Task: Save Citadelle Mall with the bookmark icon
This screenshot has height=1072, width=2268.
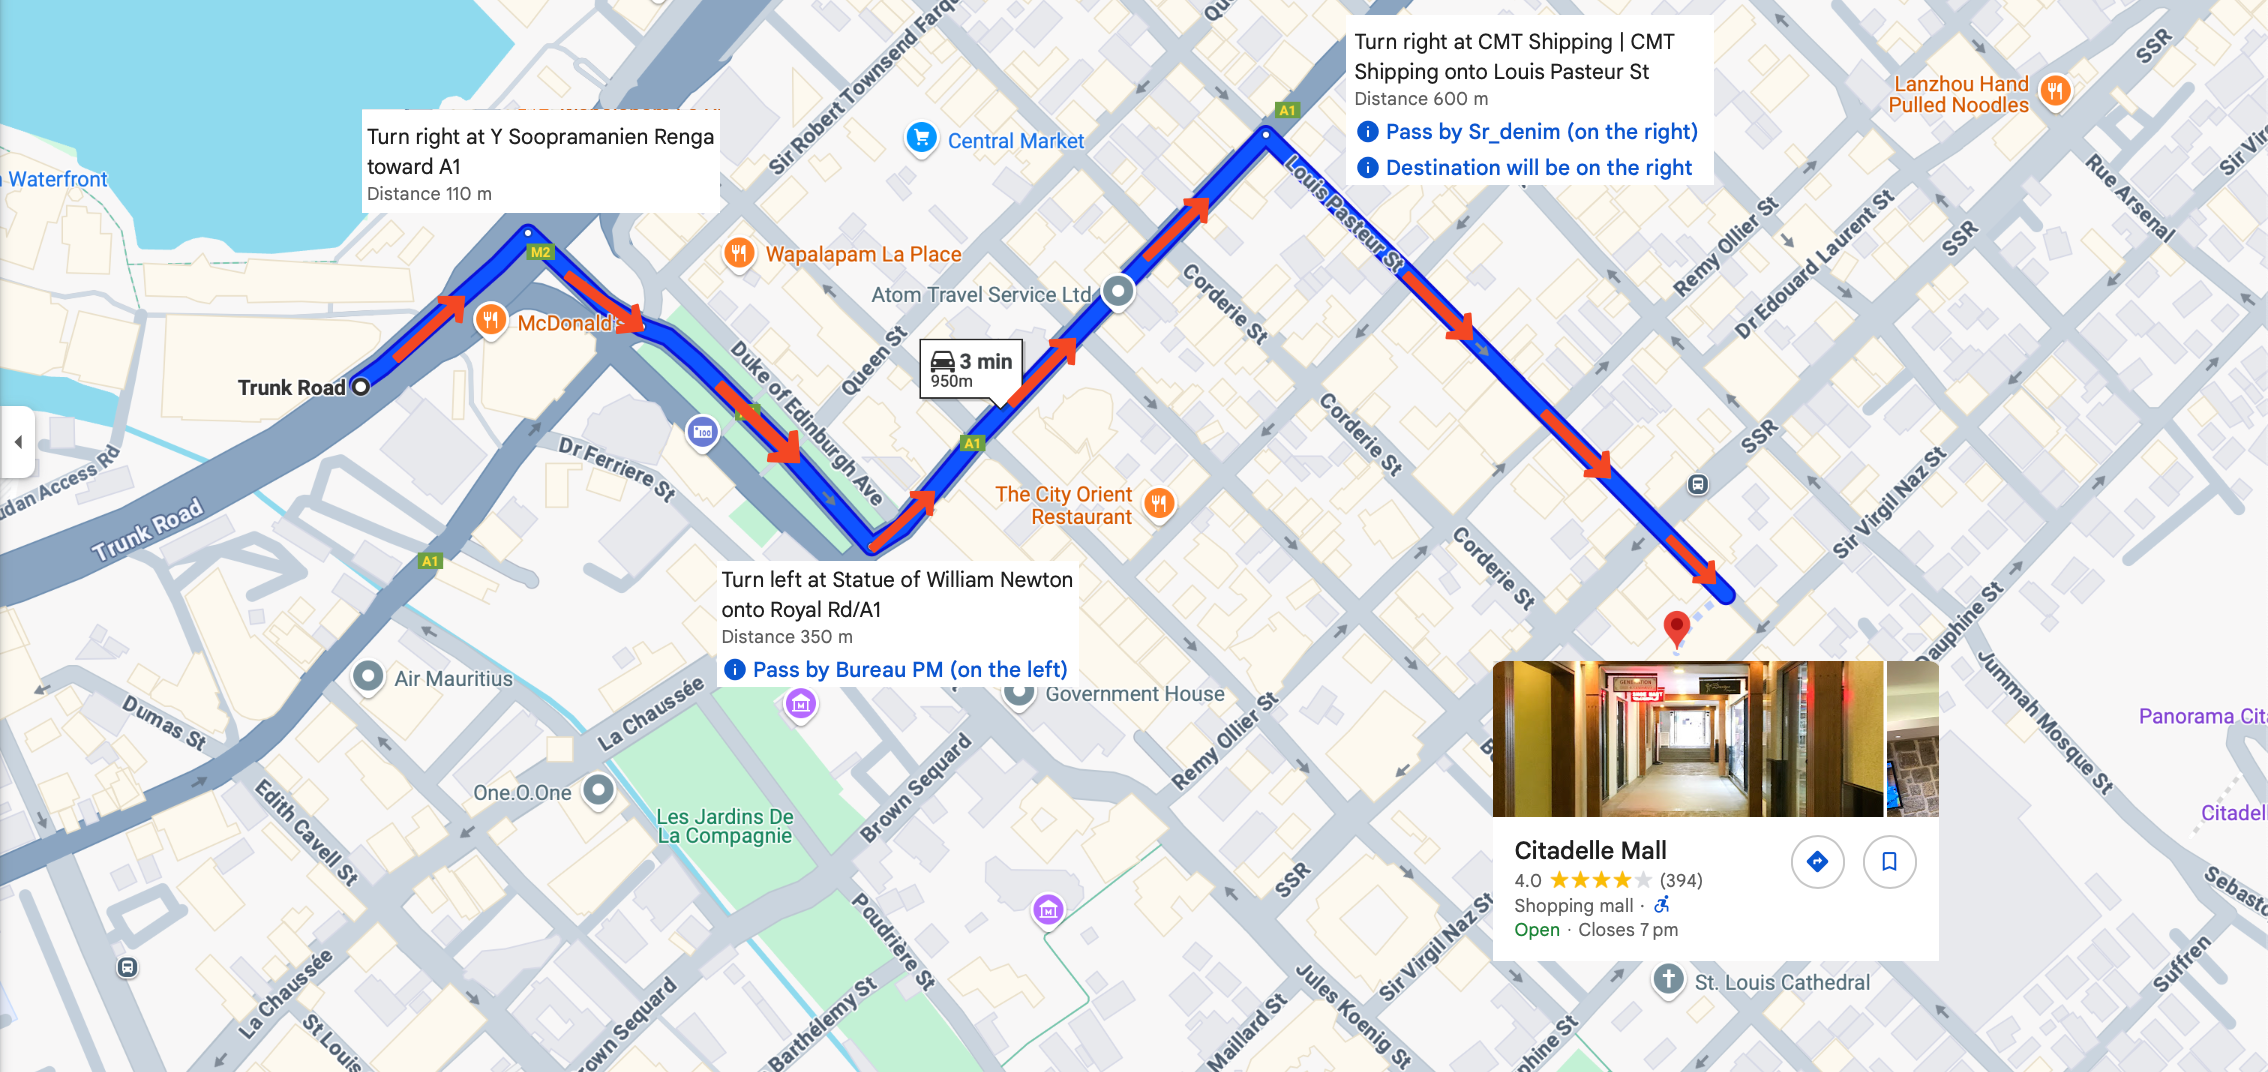Action: pyautogui.click(x=1889, y=861)
